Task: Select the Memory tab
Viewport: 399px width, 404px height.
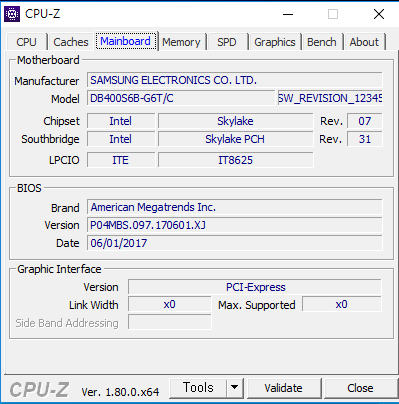Action: [181, 42]
